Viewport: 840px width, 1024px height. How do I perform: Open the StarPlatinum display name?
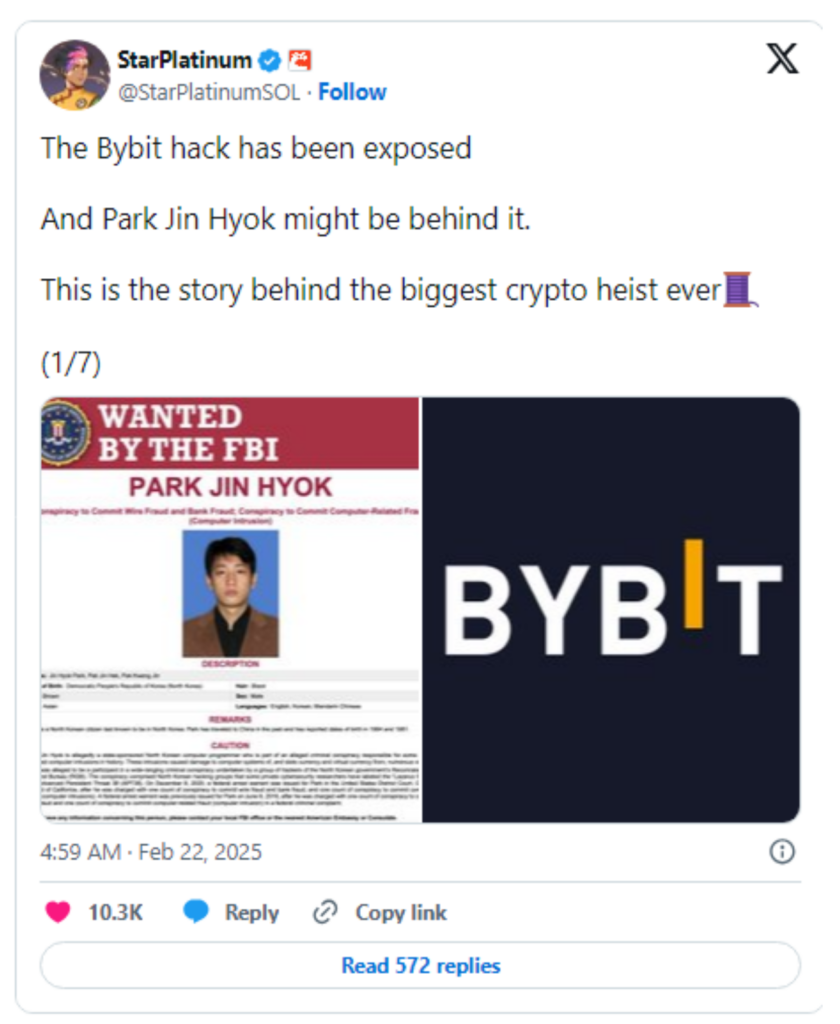click(184, 60)
